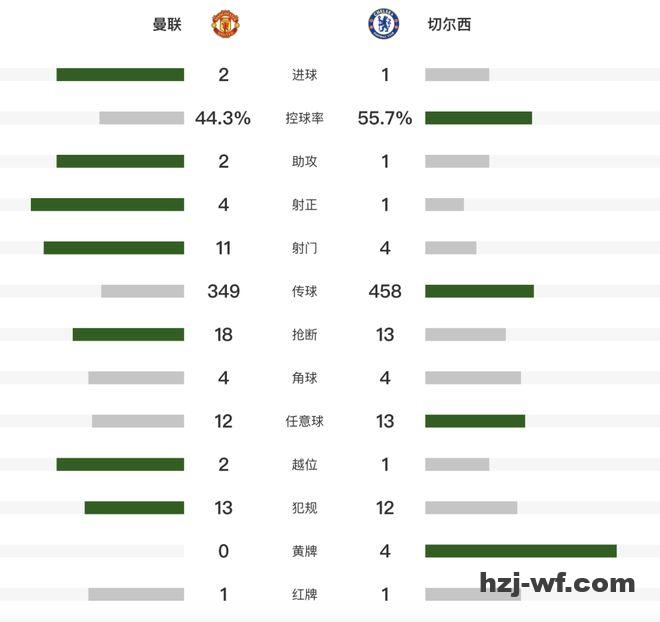Click Manchester United's green 犯规 bar
The image size is (660, 622).
tap(134, 508)
